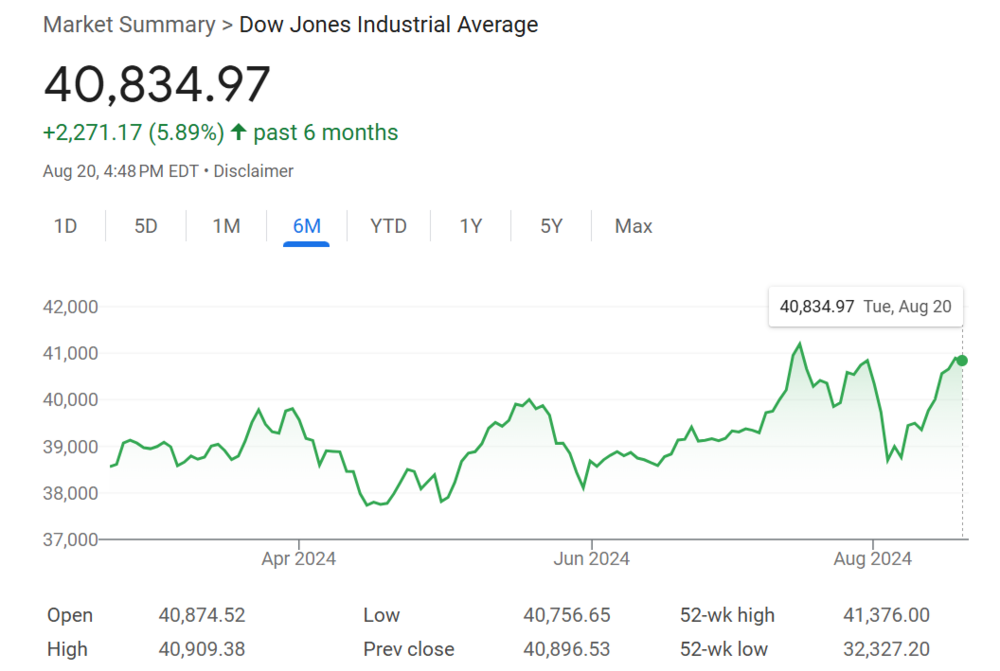Screen dimensions: 1000x671
Task: Show the Max time range
Action: [633, 226]
